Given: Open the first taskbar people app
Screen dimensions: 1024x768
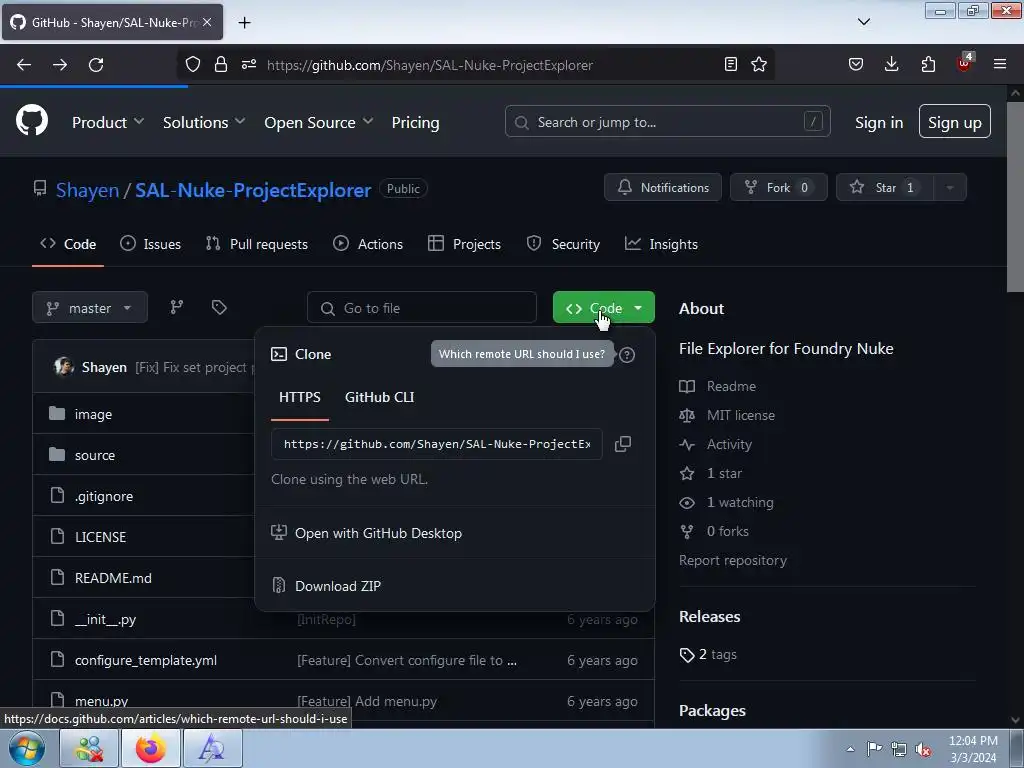Looking at the screenshot, I should (89, 748).
